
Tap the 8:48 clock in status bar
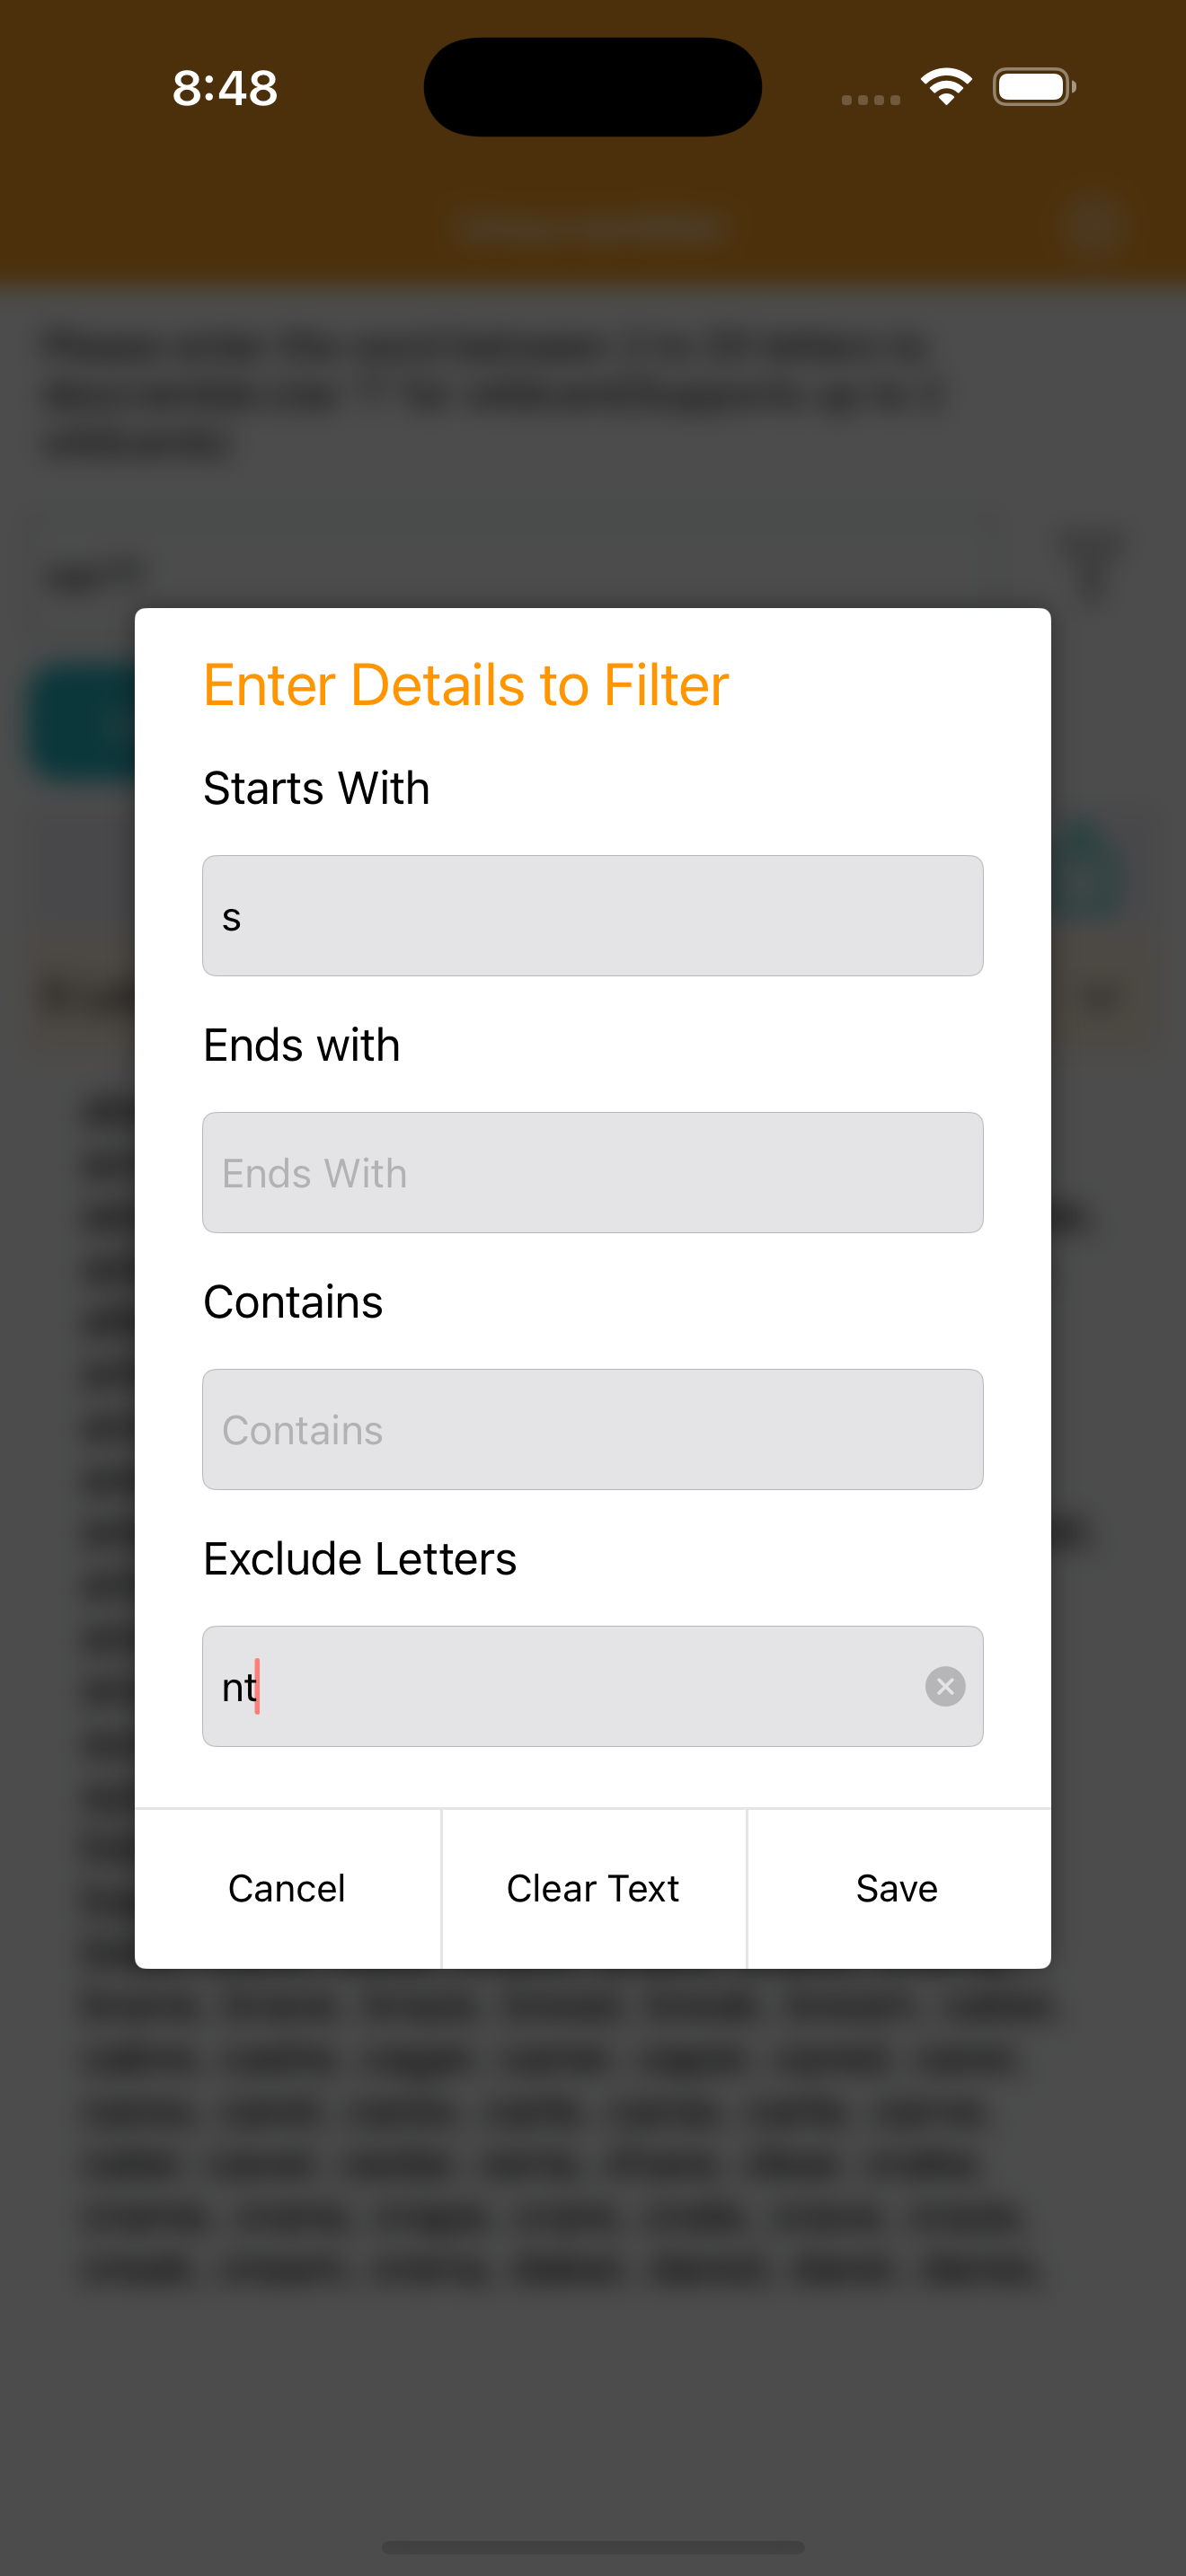click(x=225, y=88)
